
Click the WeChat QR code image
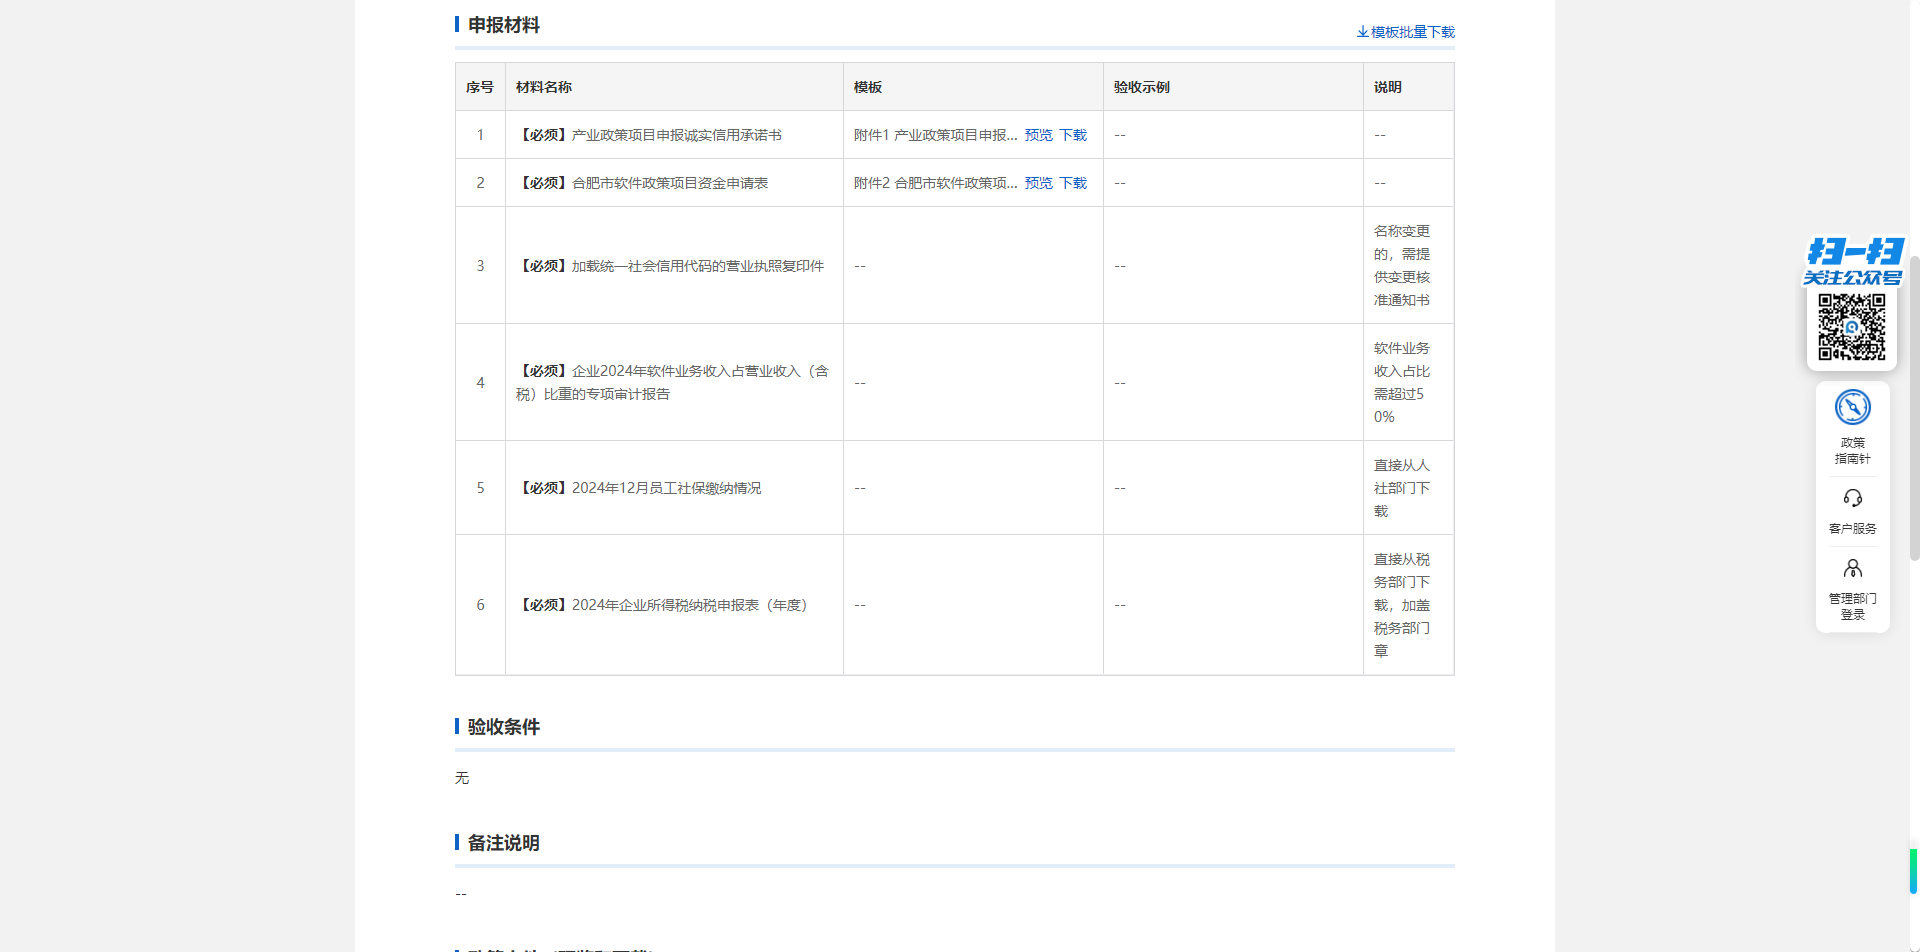[x=1851, y=327]
